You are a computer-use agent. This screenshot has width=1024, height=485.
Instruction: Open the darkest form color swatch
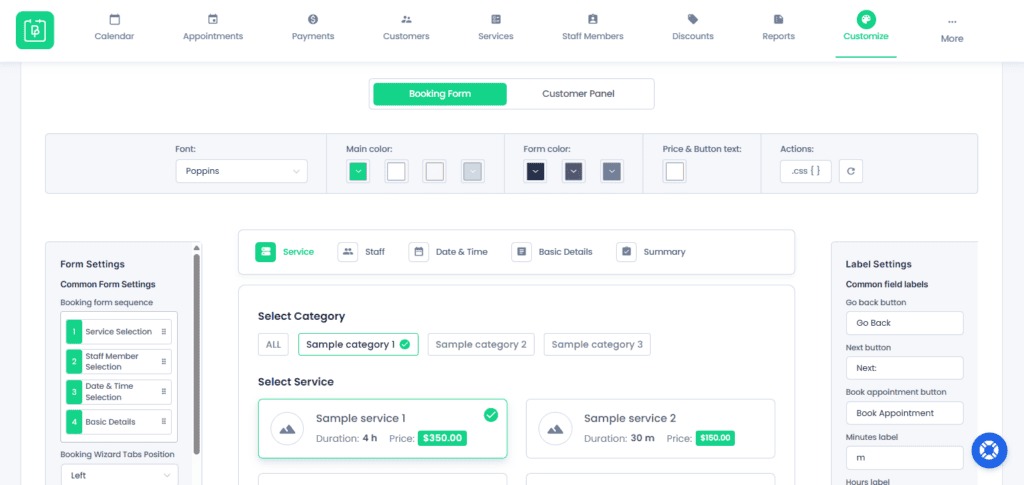click(x=536, y=172)
